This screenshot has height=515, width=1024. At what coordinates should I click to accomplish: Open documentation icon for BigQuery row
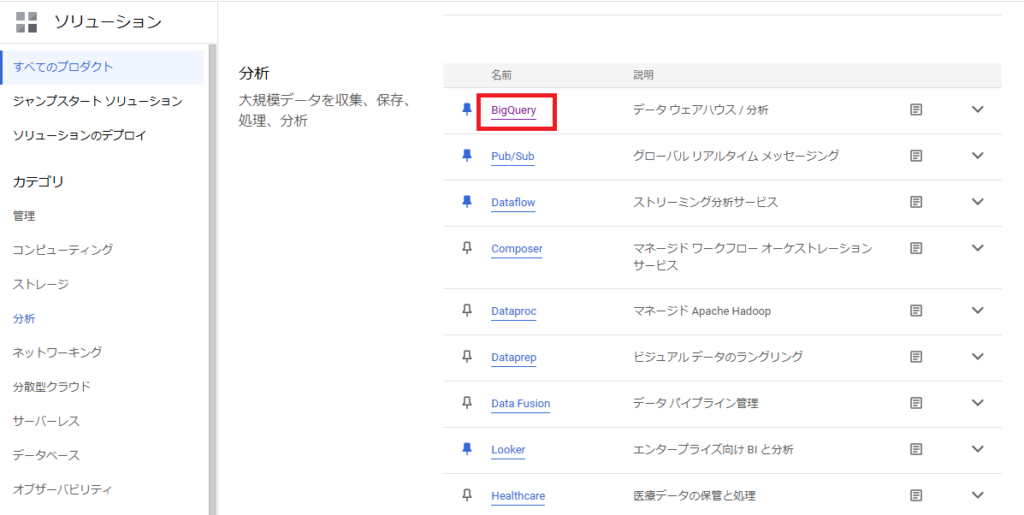pos(916,110)
